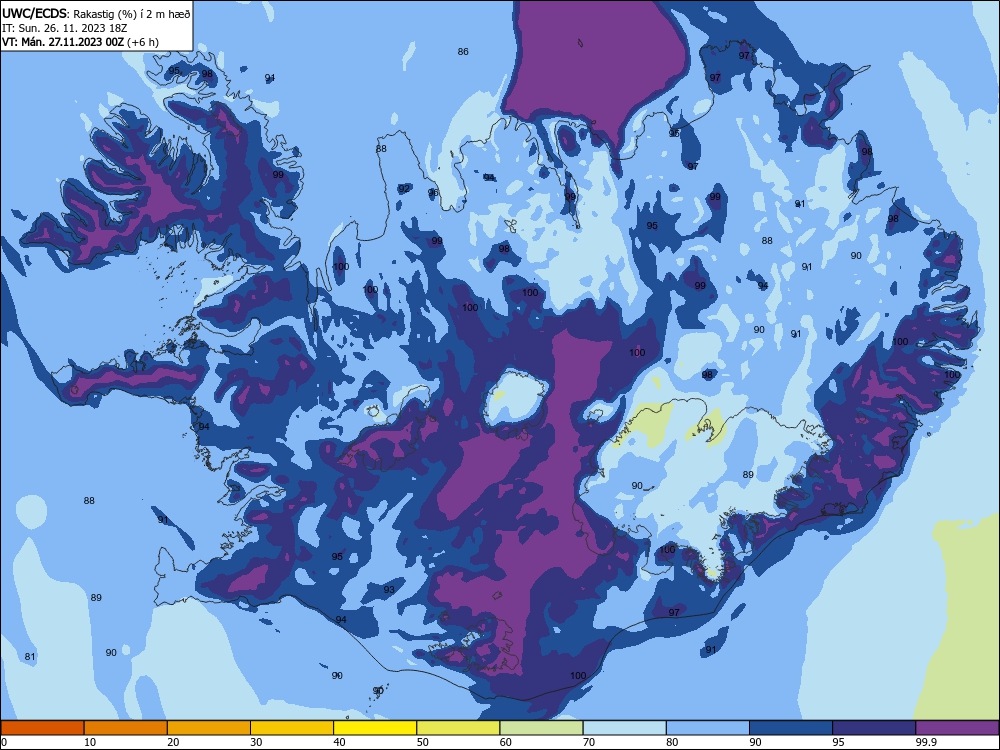Pick the amber 20–30 legend swatch
Viewport: 1000px width, 750px height.
[x=209, y=728]
